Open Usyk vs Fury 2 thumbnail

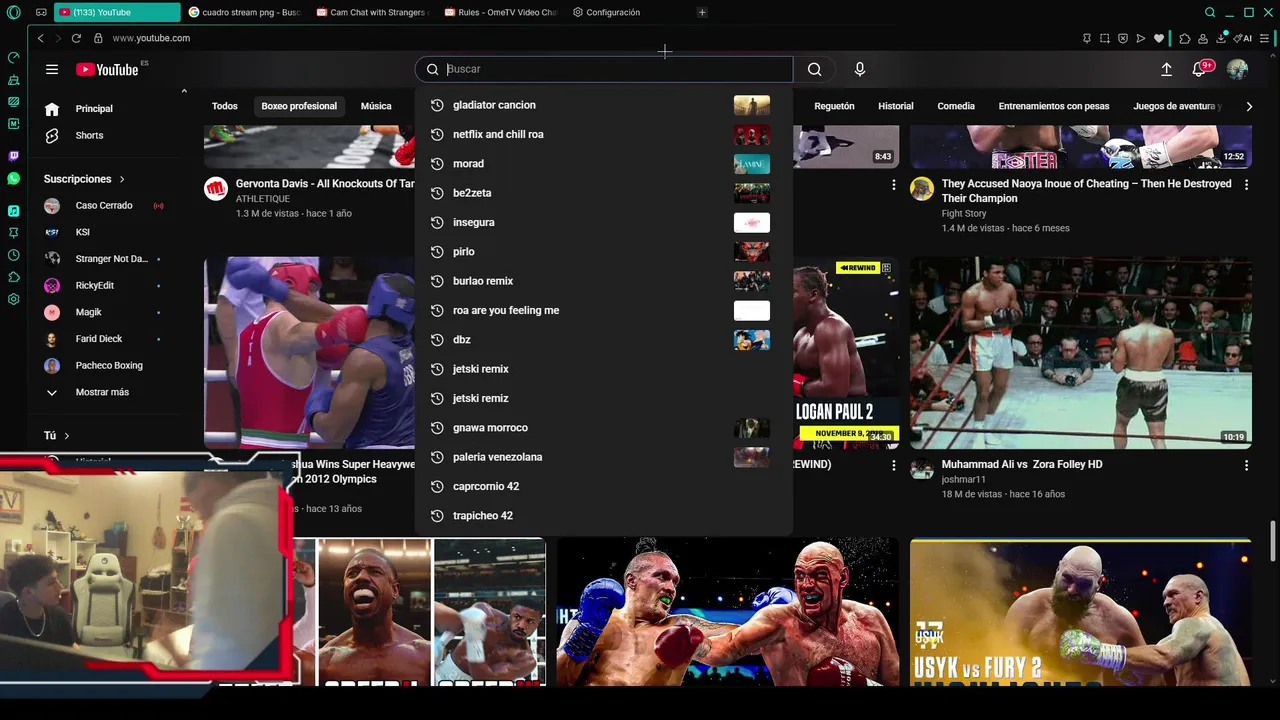(x=1081, y=612)
